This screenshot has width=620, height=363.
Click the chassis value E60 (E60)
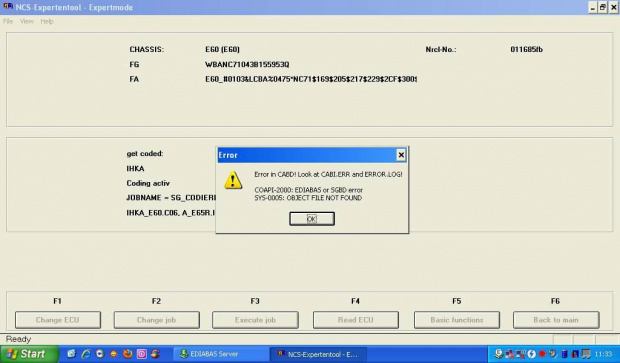click(222, 49)
